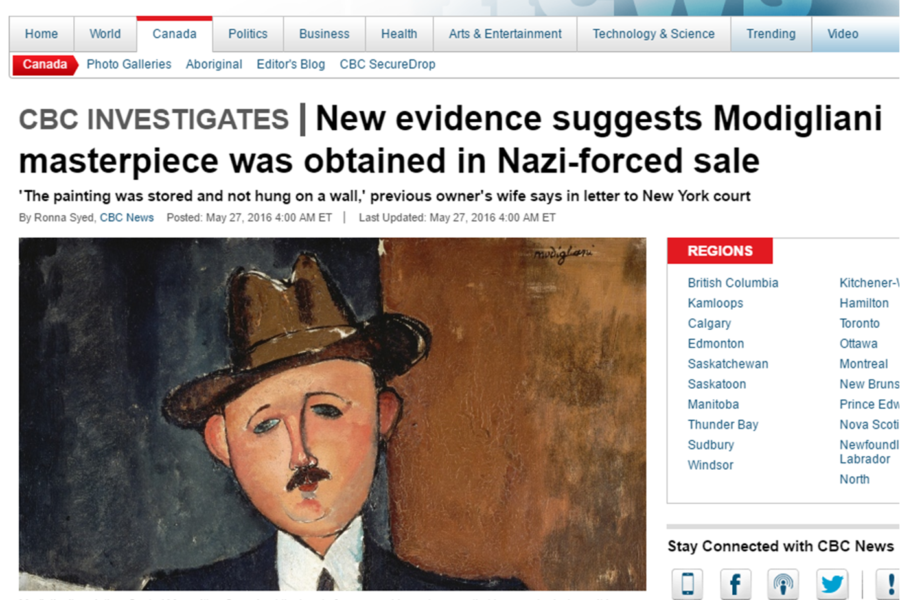Screen dimensions: 900x600
Task: Click the CBC News byline link
Action: coord(127,218)
